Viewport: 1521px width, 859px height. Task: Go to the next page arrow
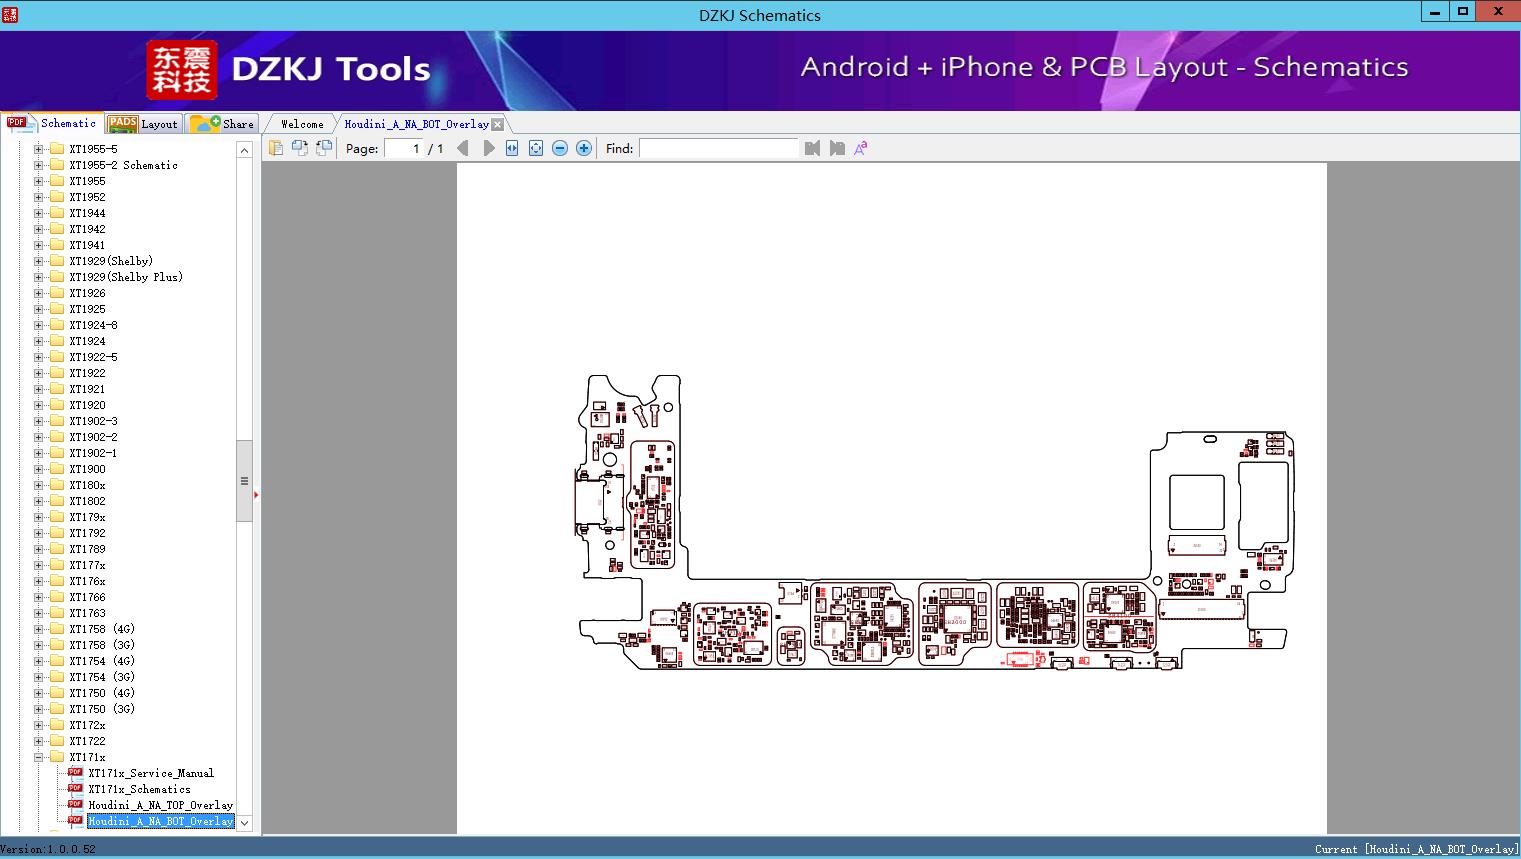[489, 148]
